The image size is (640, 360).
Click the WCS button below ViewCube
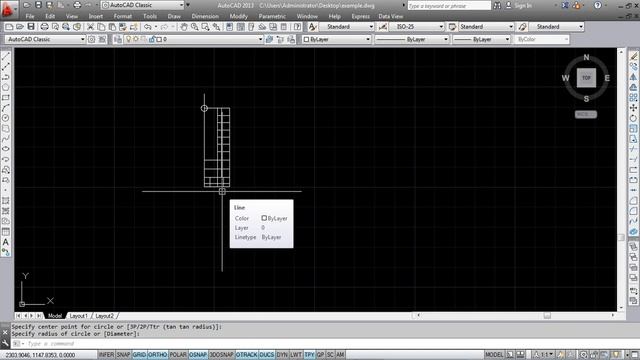point(586,114)
